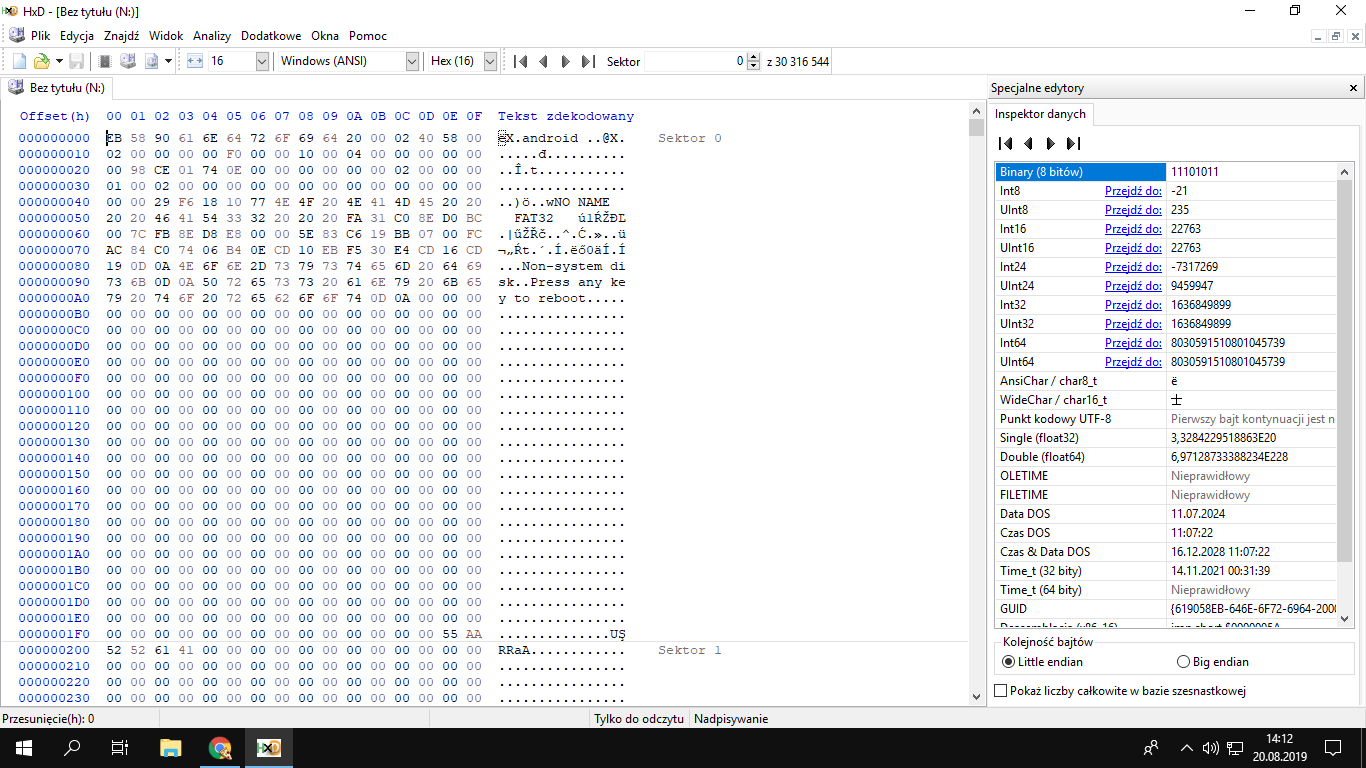This screenshot has height=768, width=1366.
Task: Open Windows taskbar search
Action: tap(72, 747)
